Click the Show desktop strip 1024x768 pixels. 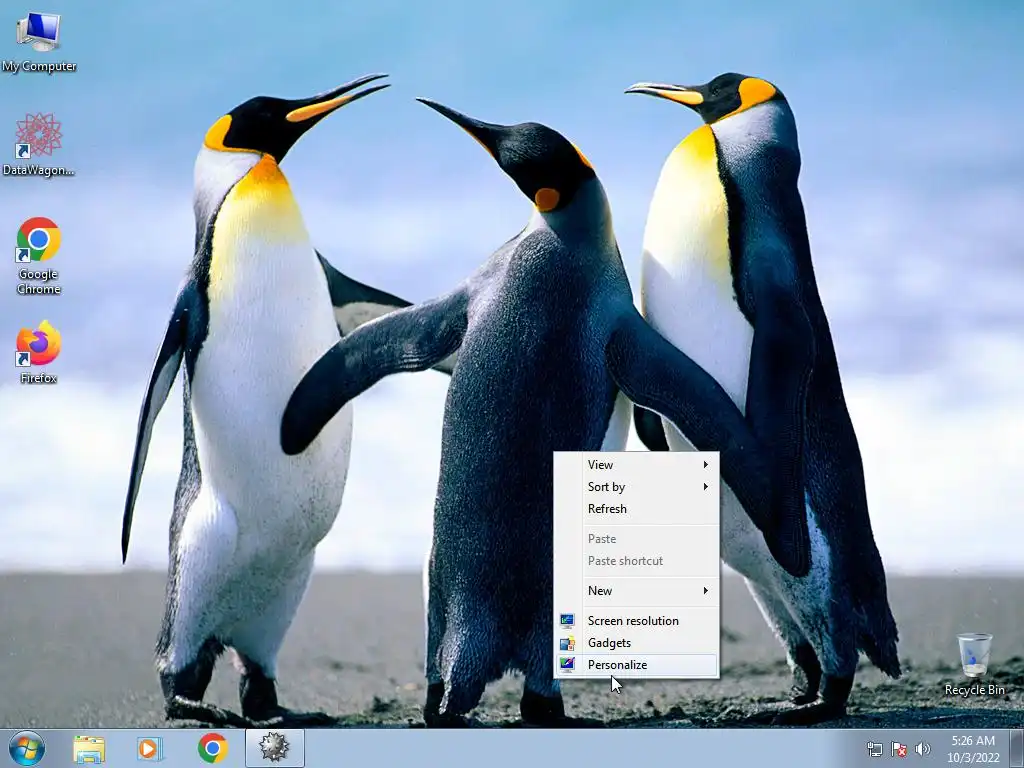(1017, 748)
